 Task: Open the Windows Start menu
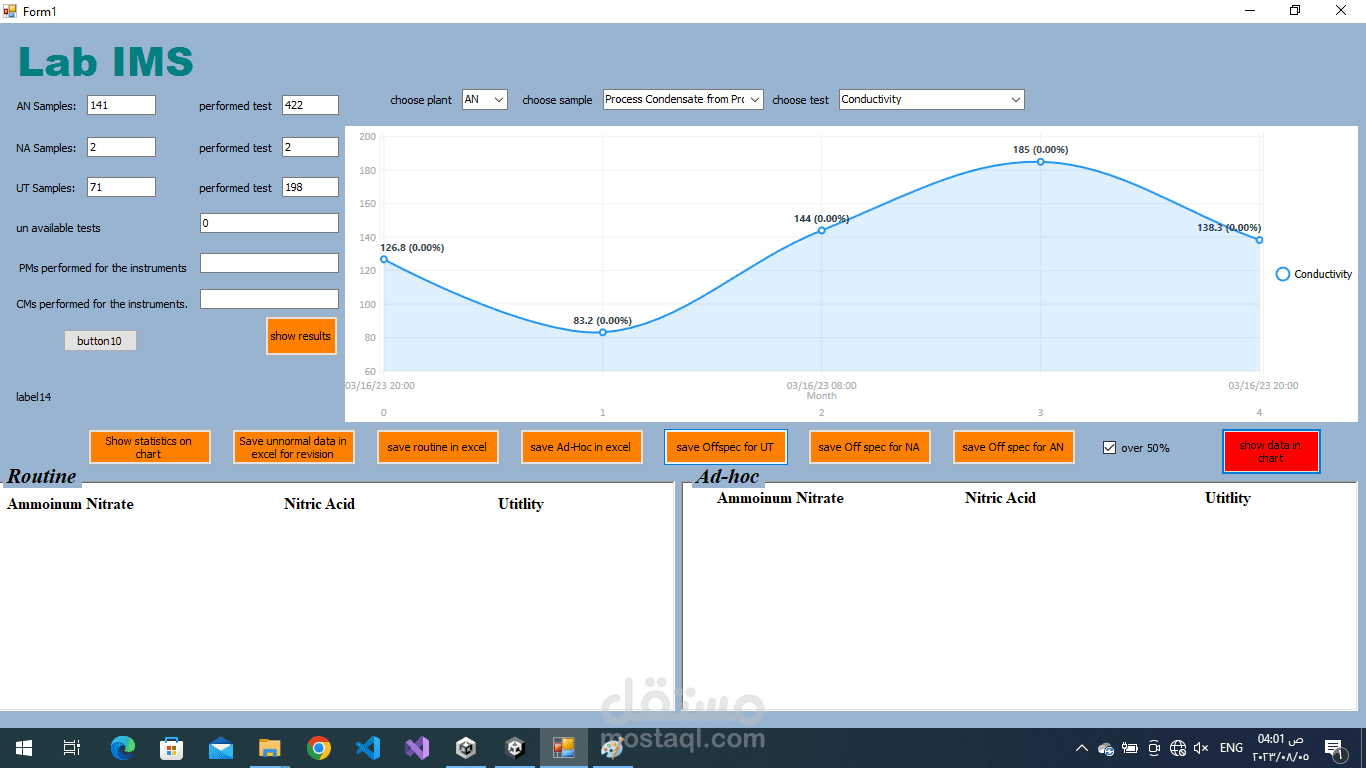[24, 748]
